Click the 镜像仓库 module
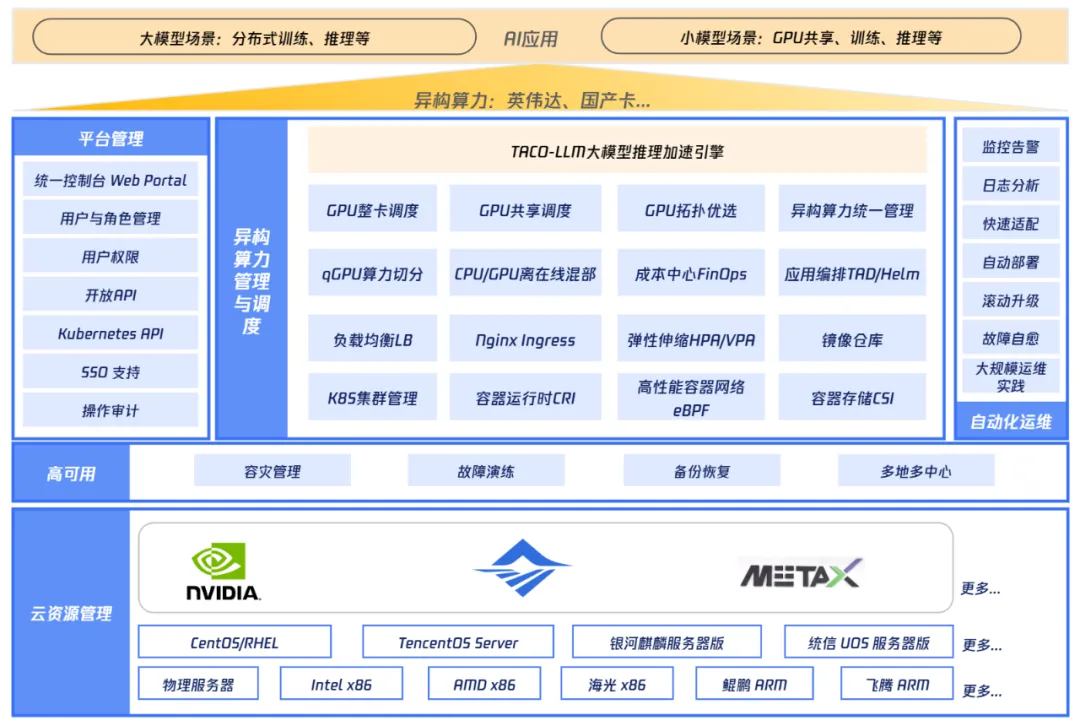The image size is (1080, 726). [852, 340]
